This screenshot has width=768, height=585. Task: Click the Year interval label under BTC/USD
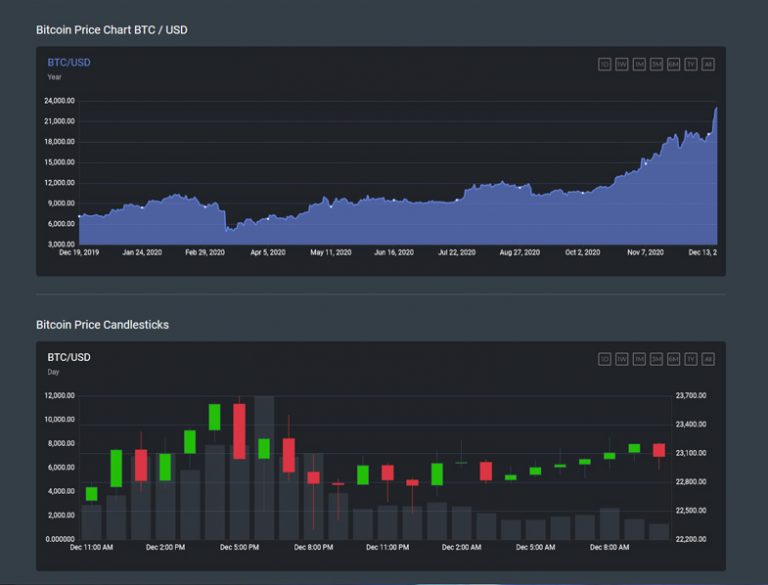[x=54, y=77]
